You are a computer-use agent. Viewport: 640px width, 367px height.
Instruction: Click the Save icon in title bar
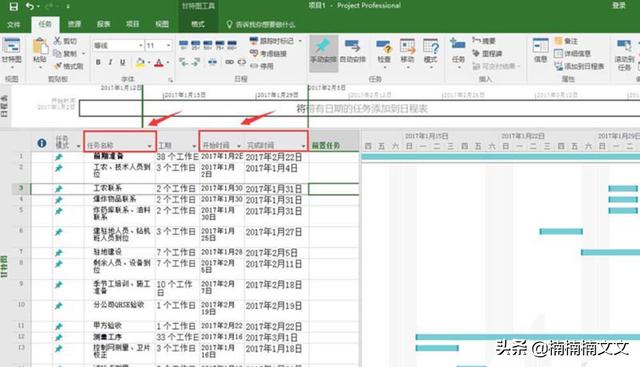coord(13,6)
